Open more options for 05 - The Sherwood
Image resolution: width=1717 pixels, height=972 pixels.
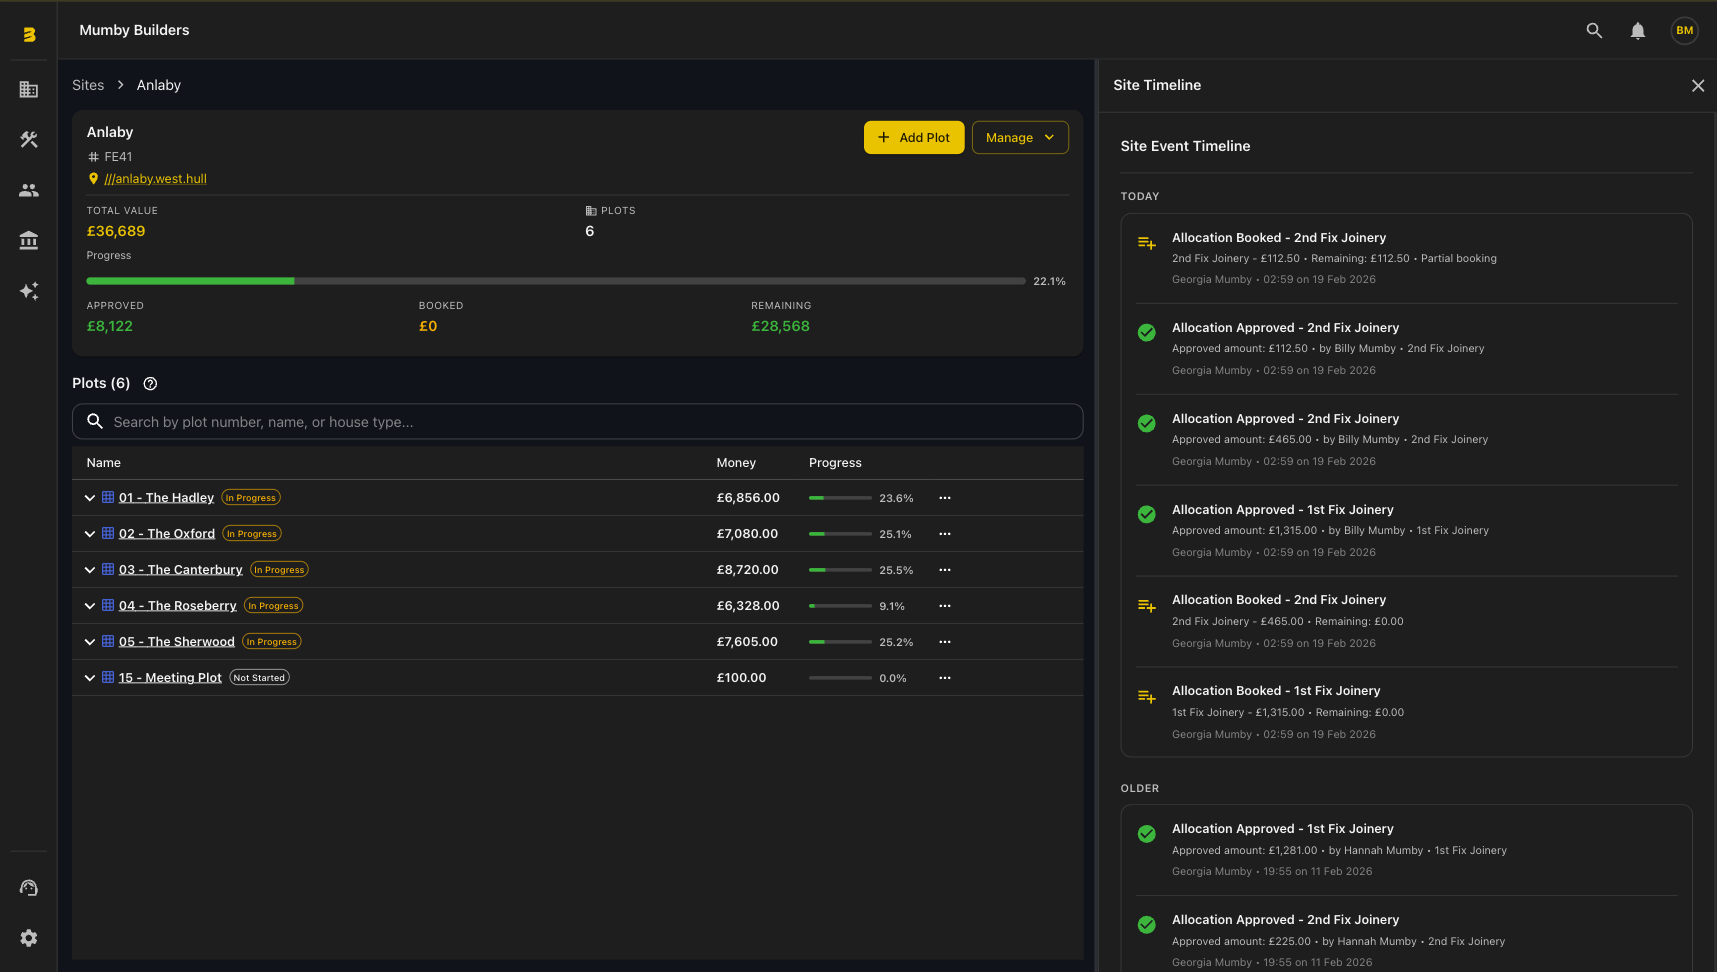point(945,642)
